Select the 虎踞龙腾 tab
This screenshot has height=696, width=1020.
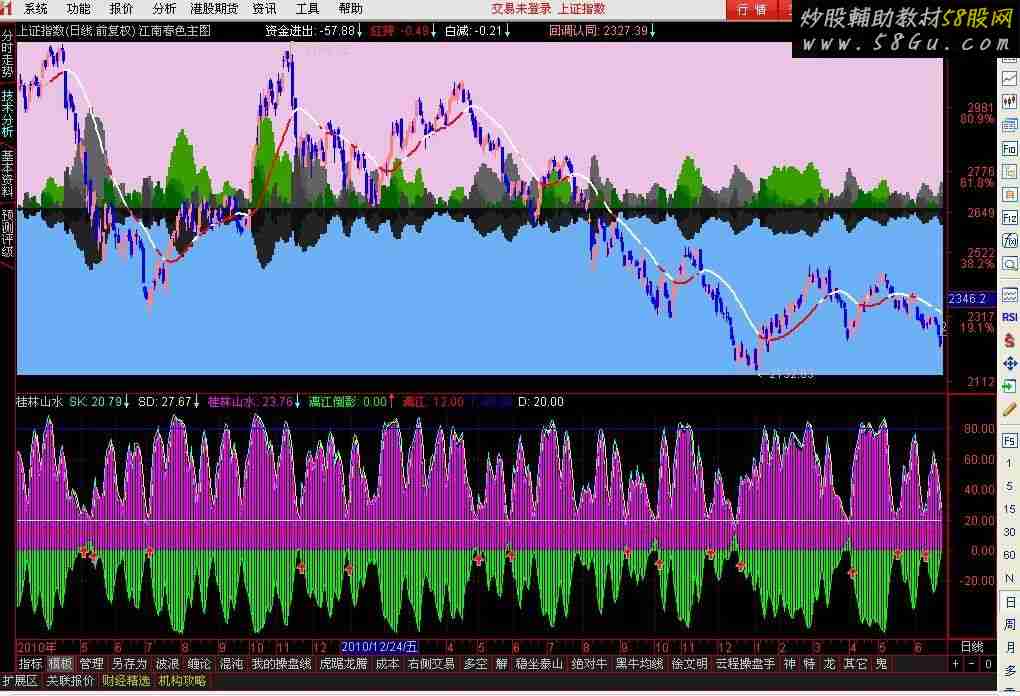(343, 663)
